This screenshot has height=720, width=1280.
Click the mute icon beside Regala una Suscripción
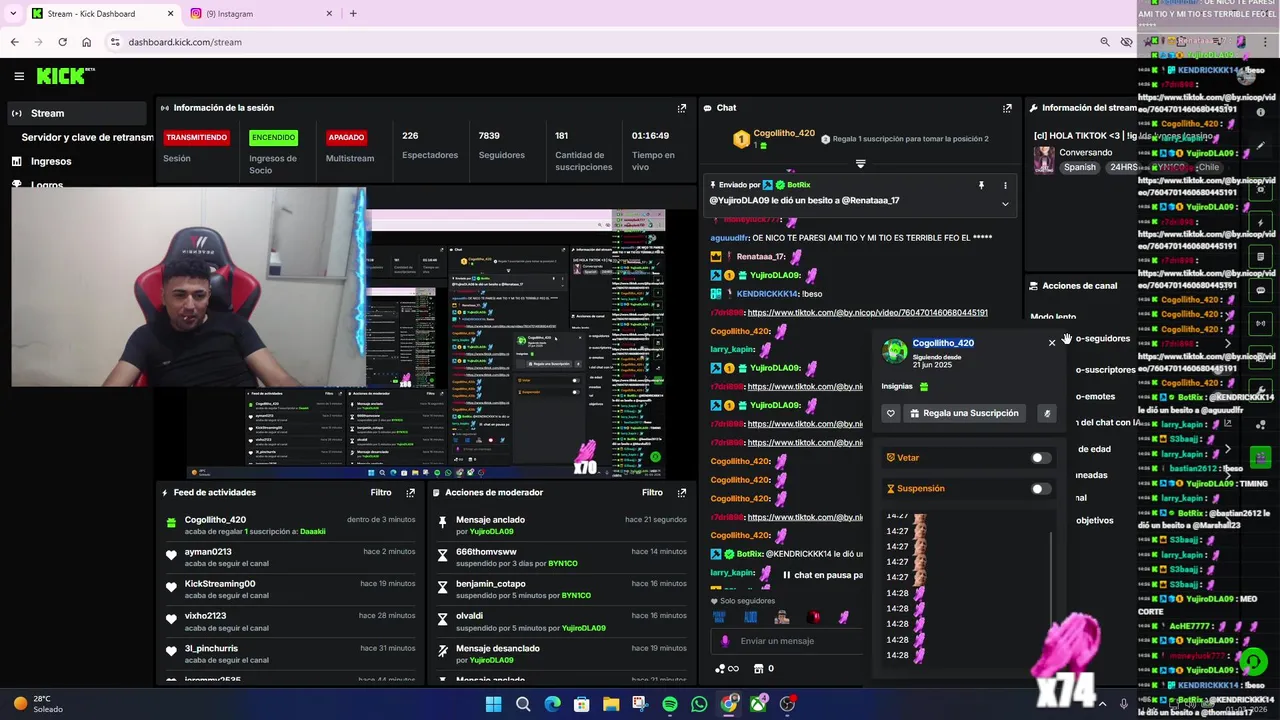click(1046, 413)
